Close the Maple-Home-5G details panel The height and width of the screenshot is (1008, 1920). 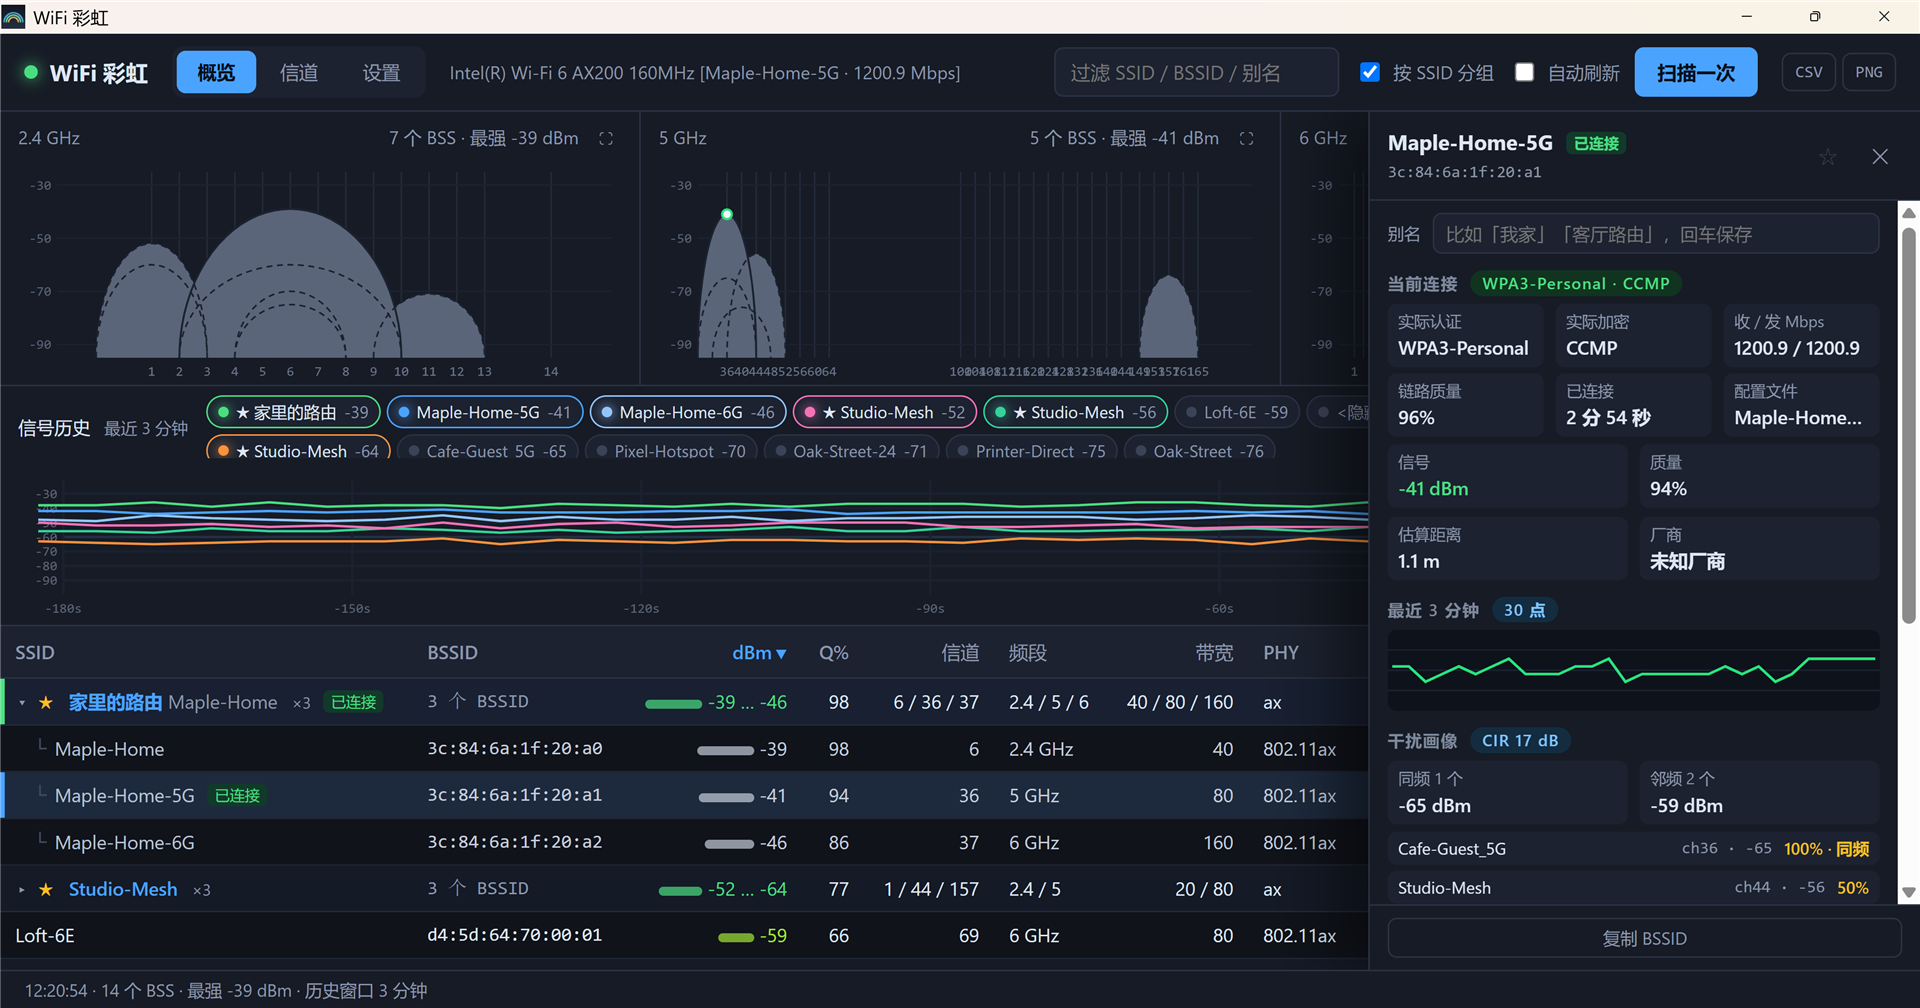[1880, 157]
